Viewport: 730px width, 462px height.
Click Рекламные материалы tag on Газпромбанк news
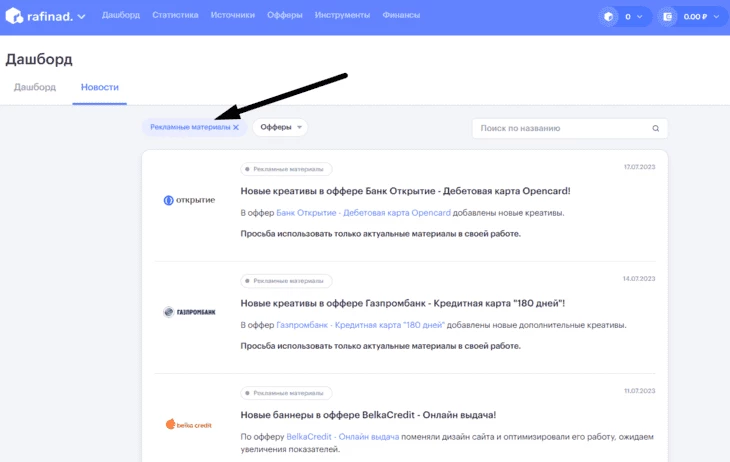point(286,281)
